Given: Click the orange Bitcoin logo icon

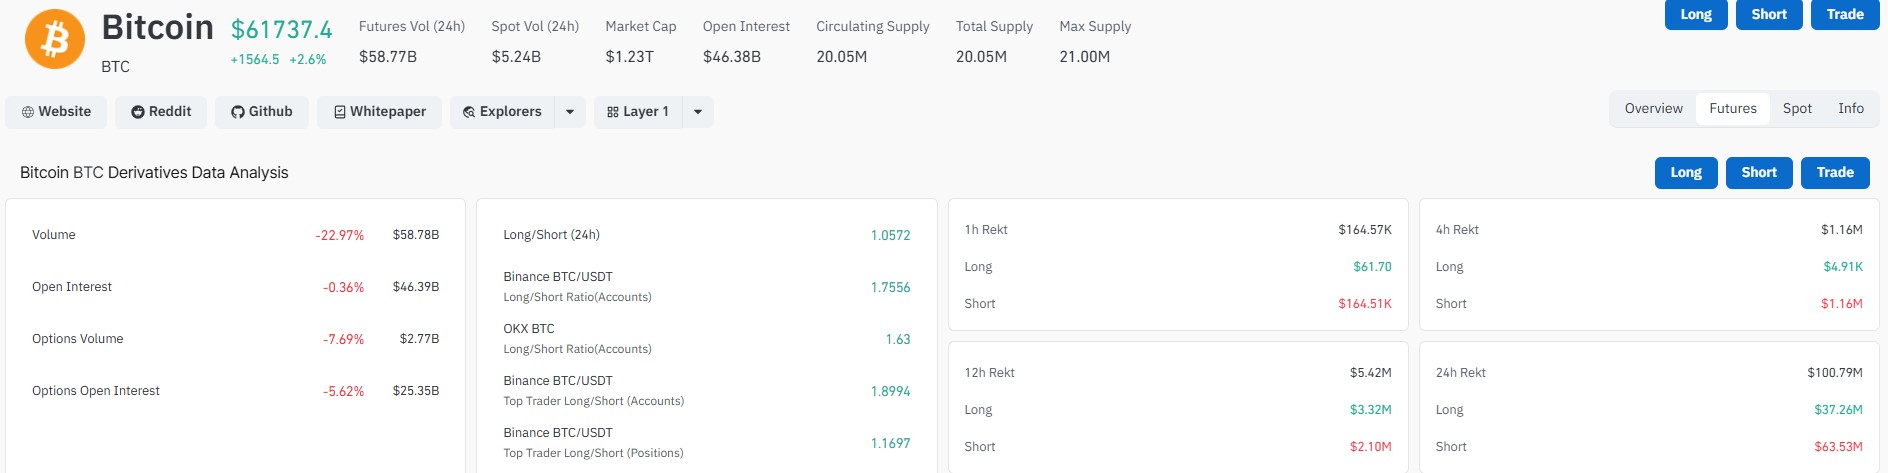Looking at the screenshot, I should point(55,39).
